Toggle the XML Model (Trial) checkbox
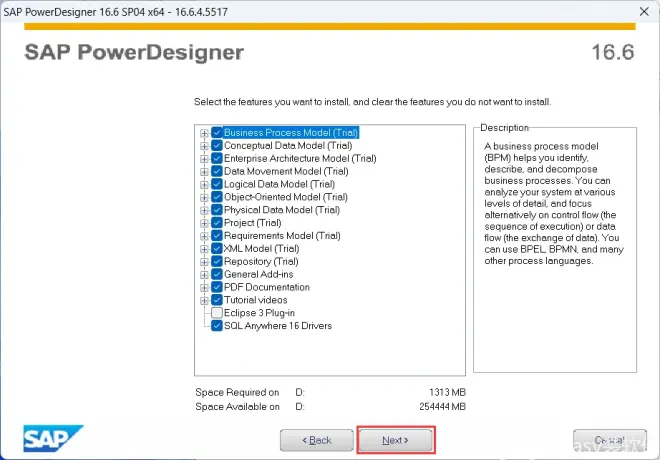The width and height of the screenshot is (660, 460). (x=217, y=248)
